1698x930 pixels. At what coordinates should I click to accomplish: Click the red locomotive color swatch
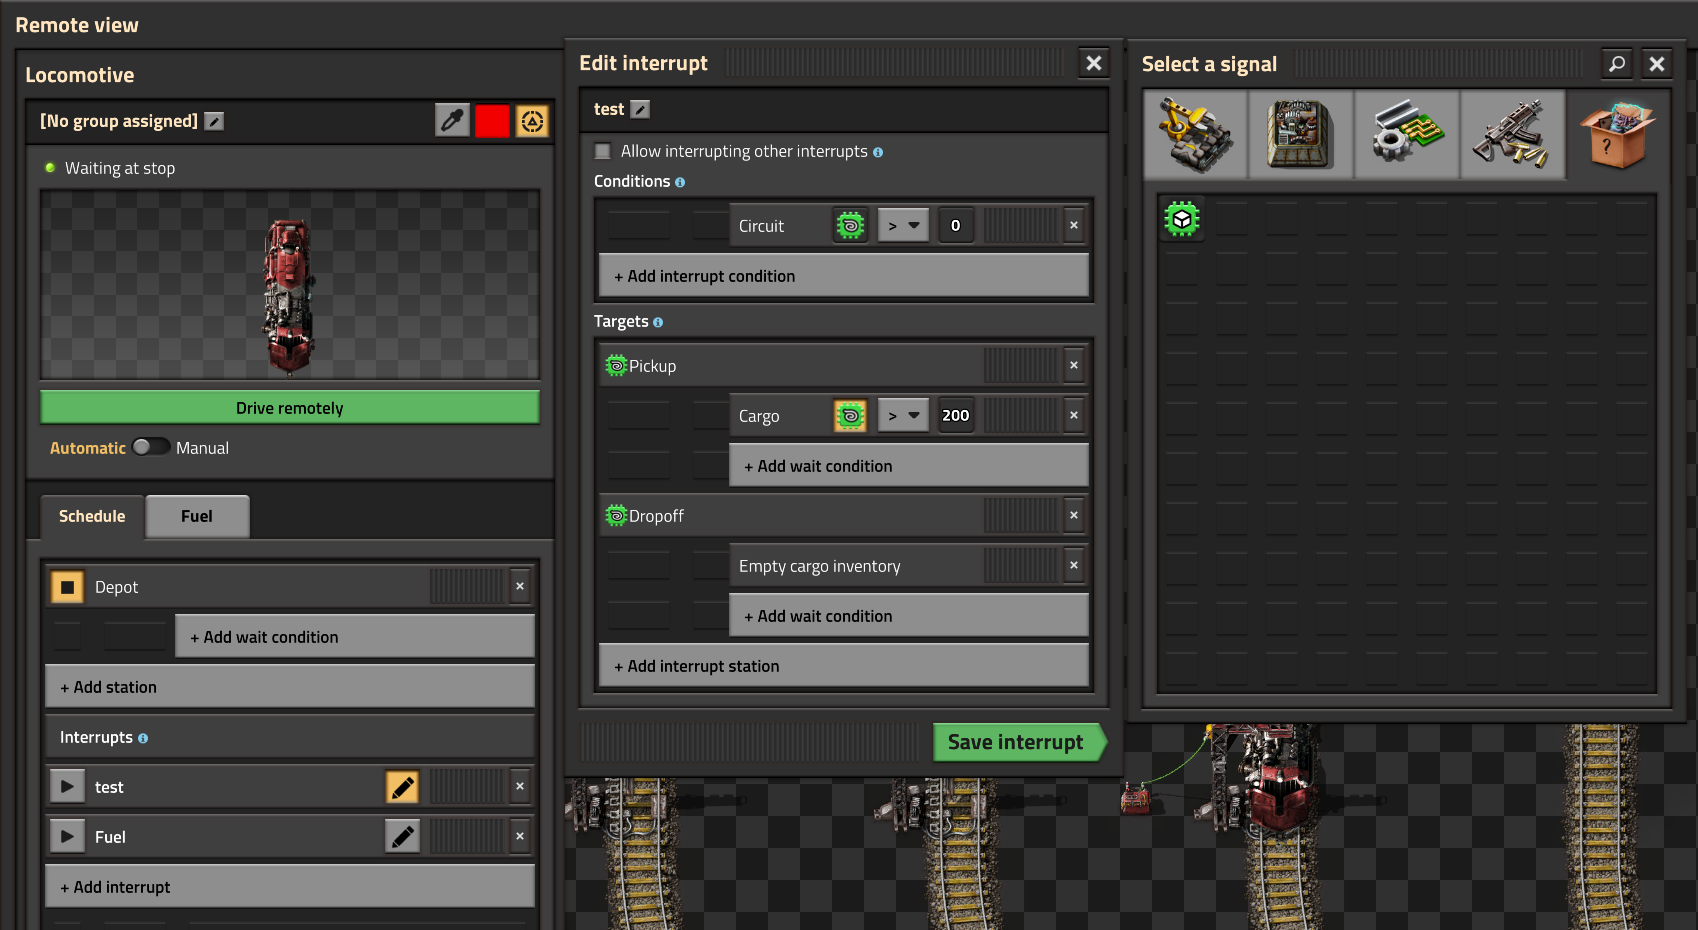click(492, 121)
